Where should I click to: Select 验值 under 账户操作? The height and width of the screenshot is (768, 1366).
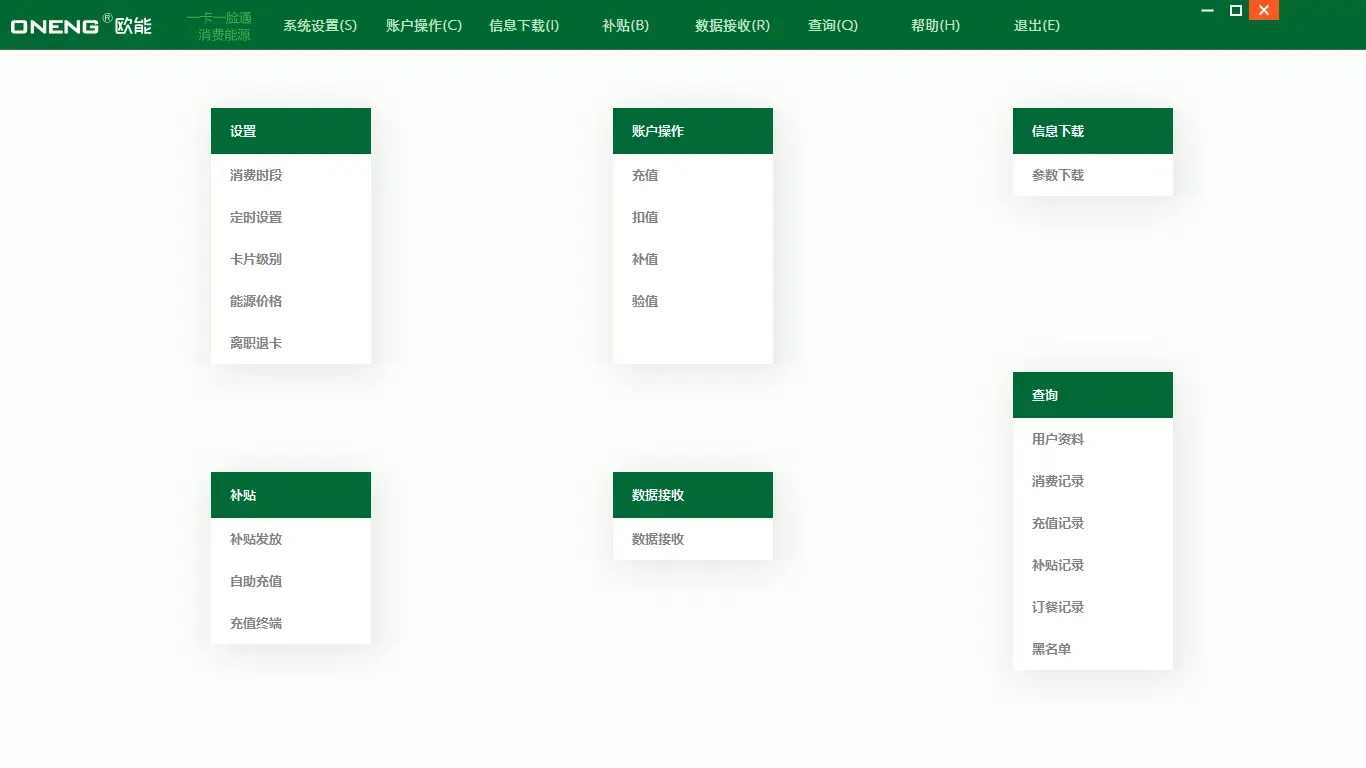tap(645, 301)
